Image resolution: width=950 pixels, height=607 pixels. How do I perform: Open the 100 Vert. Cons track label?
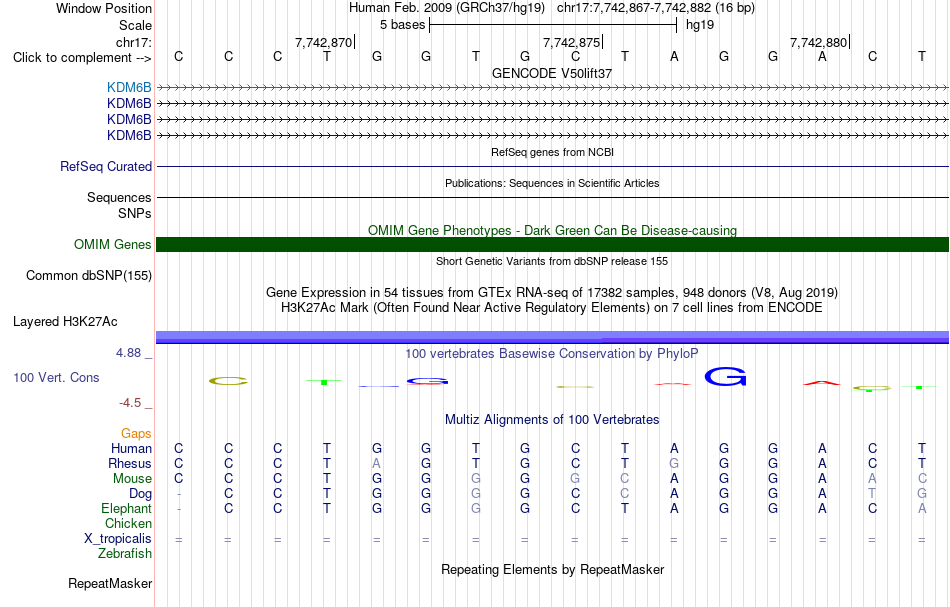point(56,377)
